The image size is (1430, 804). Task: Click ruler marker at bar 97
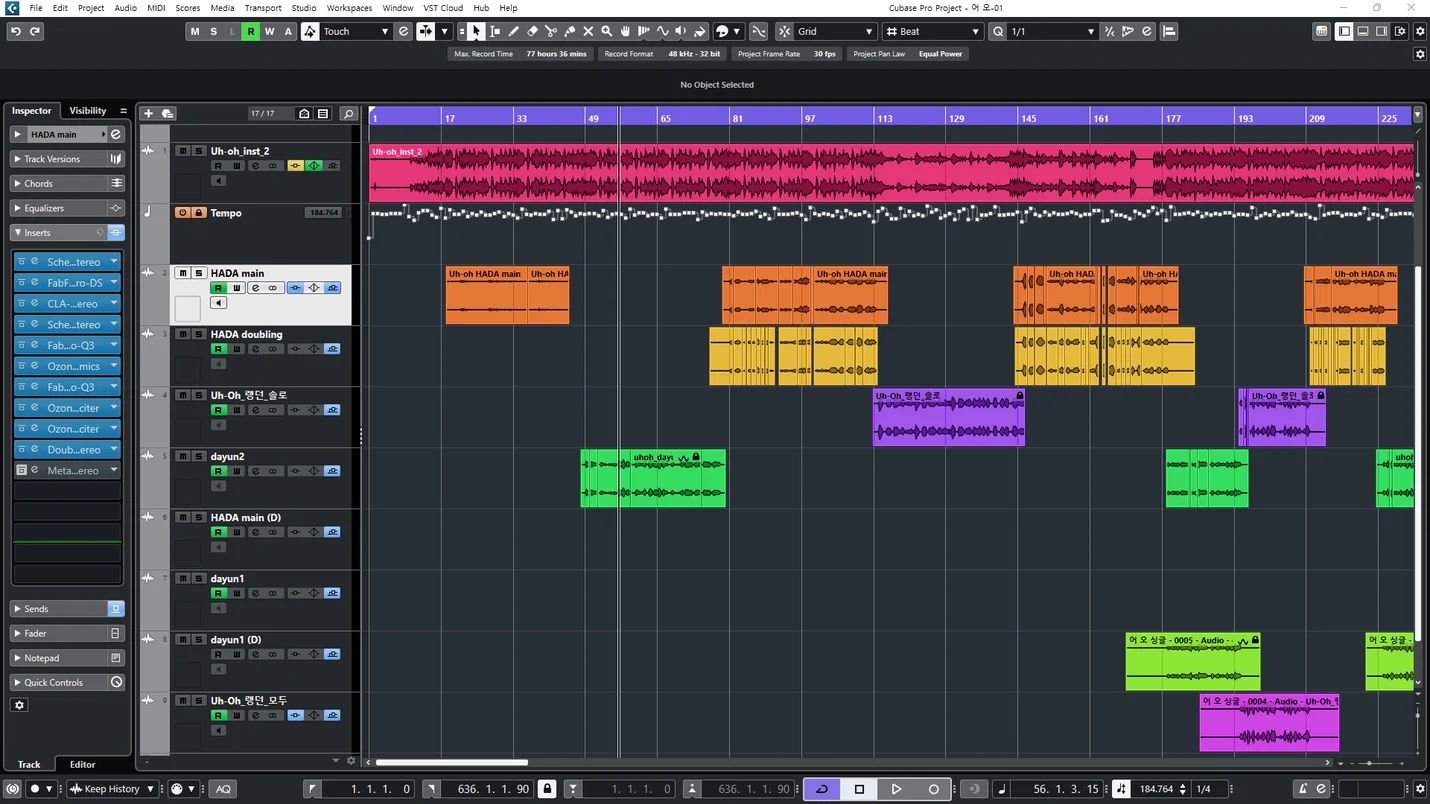pyautogui.click(x=810, y=117)
